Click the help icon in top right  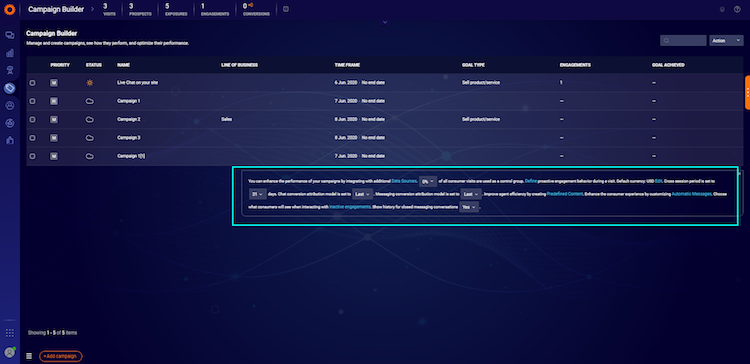pyautogui.click(x=737, y=9)
